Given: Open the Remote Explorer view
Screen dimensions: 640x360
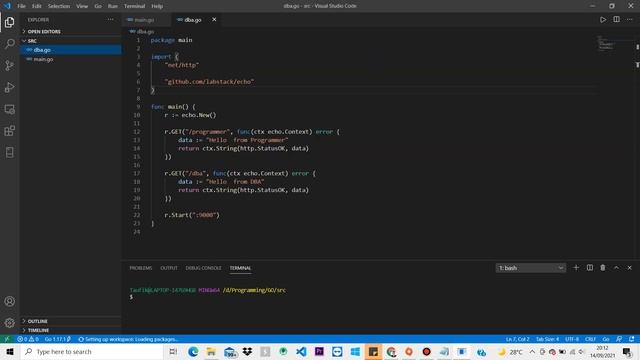Looking at the screenshot, I should [9, 109].
